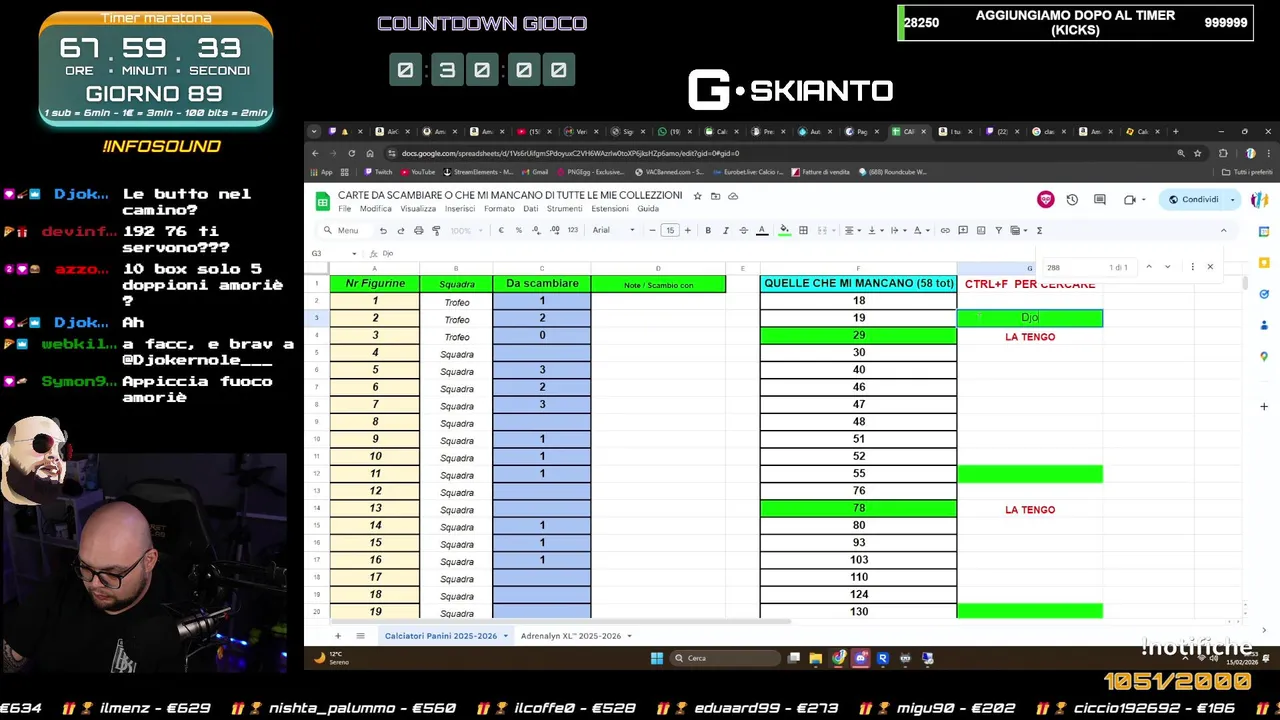Show all sheets list icon

coord(360,636)
